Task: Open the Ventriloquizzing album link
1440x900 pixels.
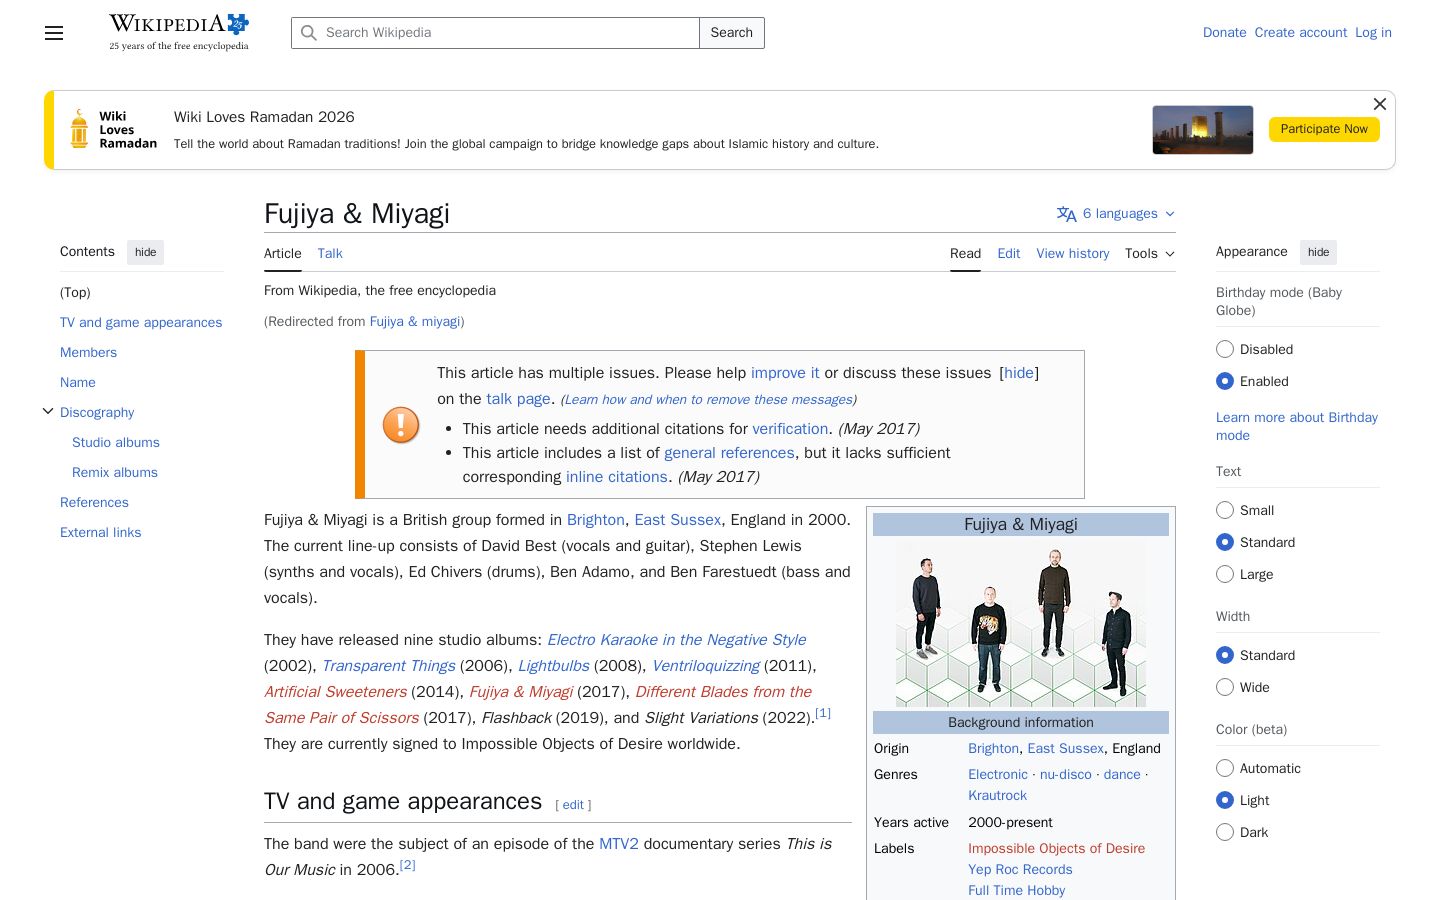Action: (x=706, y=666)
